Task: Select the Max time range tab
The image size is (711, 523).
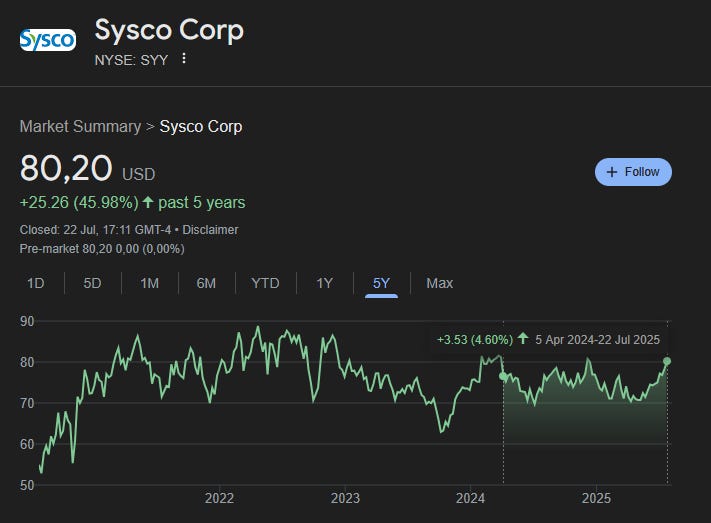Action: tap(439, 283)
